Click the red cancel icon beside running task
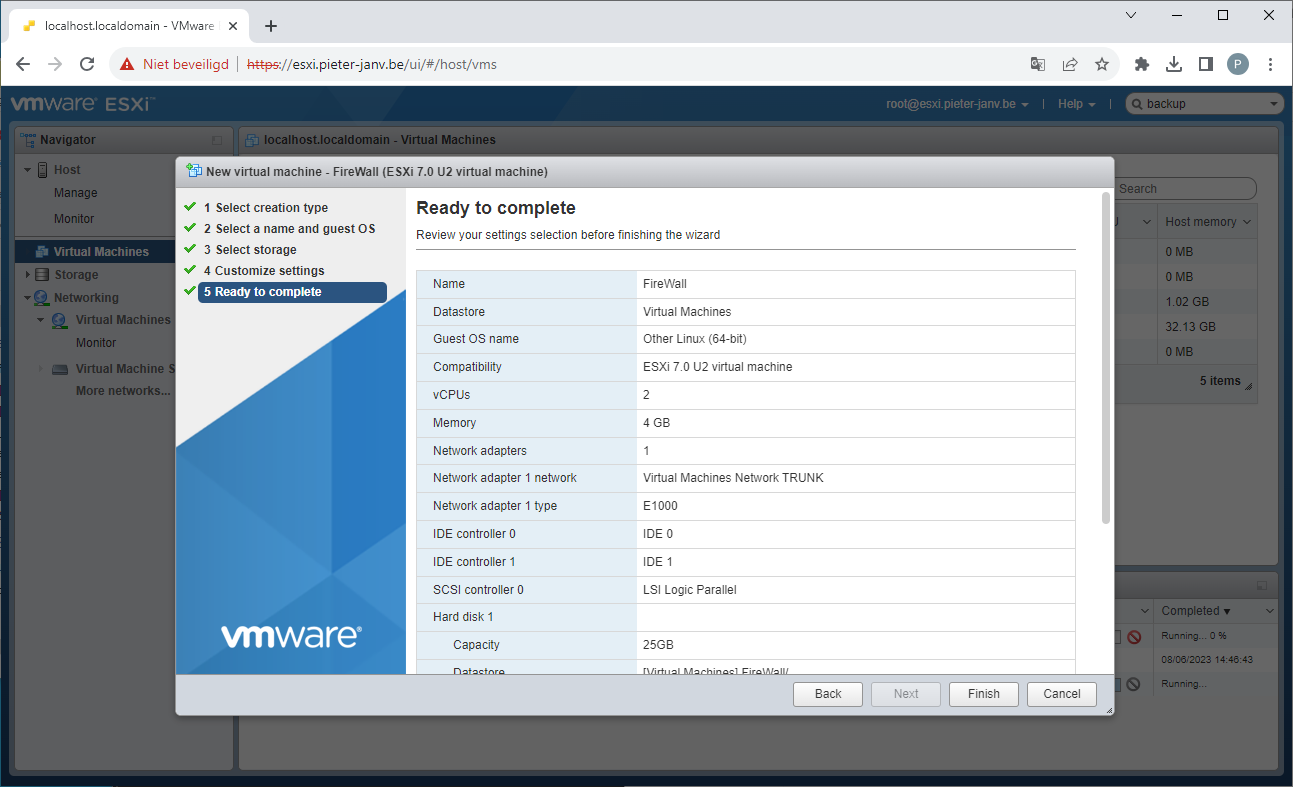 tap(1134, 637)
